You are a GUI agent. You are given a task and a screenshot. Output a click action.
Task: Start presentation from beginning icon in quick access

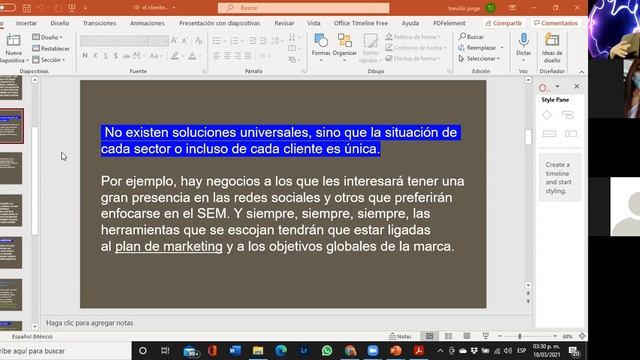pyautogui.click(x=71, y=8)
